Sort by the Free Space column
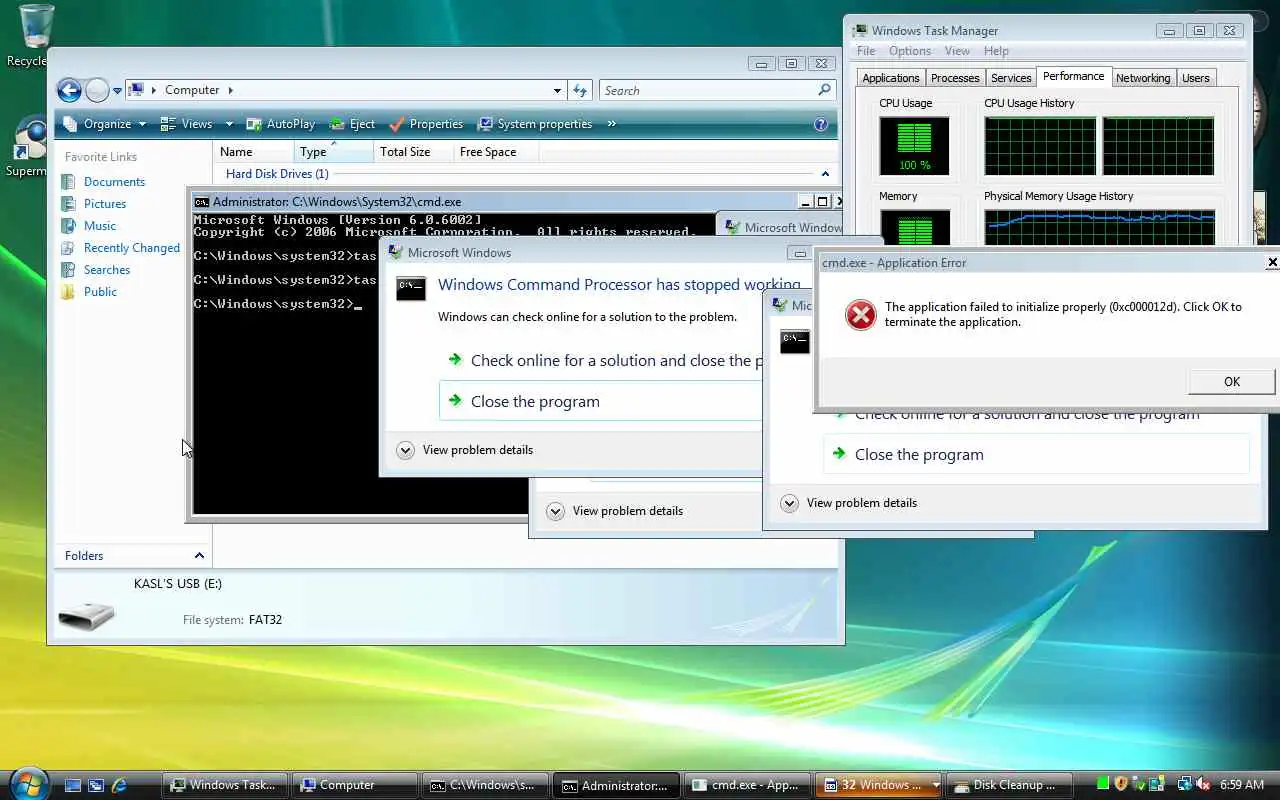 point(495,152)
